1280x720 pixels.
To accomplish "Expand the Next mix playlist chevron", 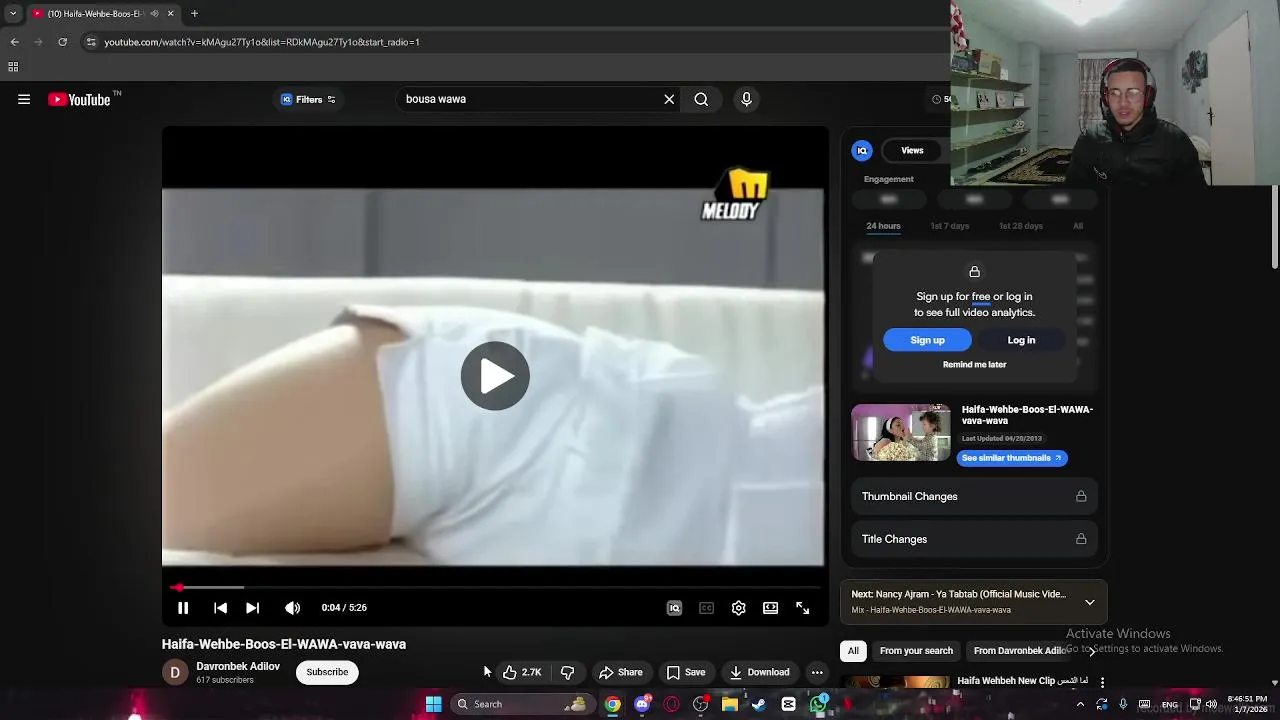I will tap(1089, 602).
